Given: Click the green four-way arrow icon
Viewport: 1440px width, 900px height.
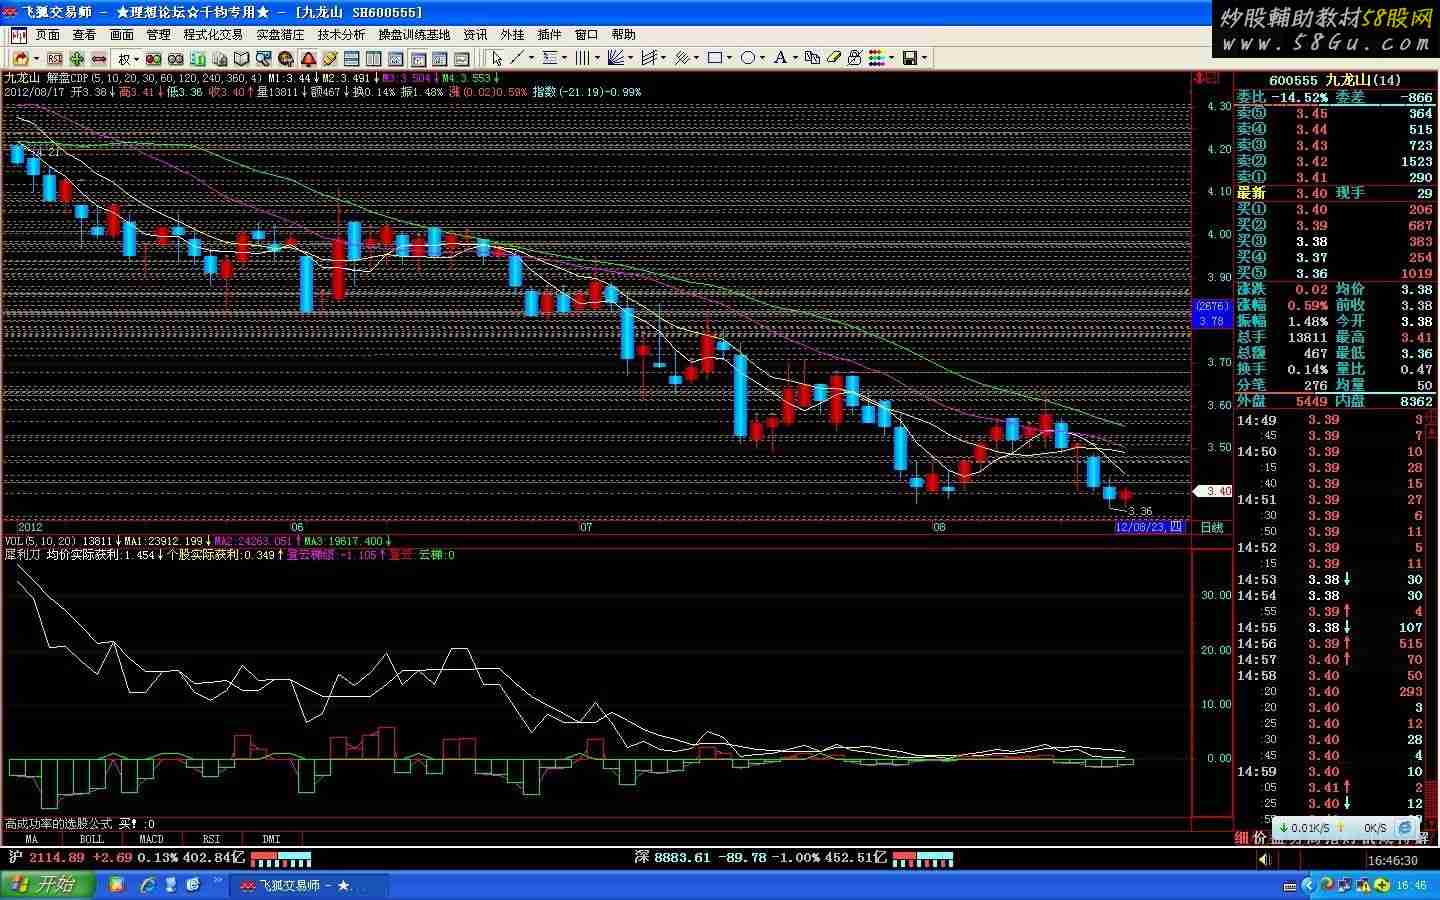Looking at the screenshot, I should pos(77,58).
